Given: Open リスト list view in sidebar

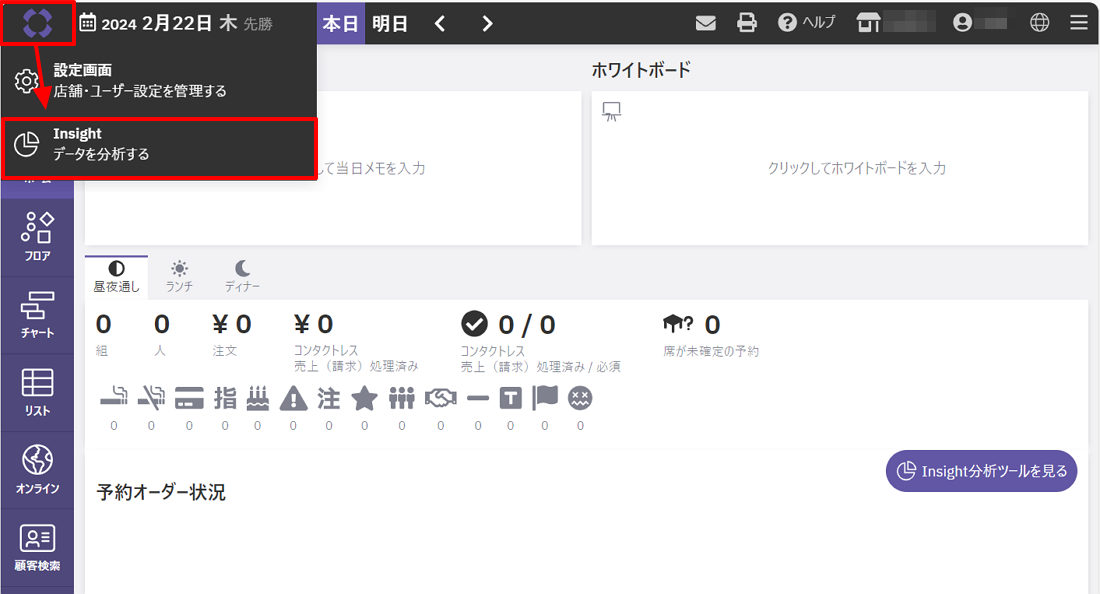Looking at the screenshot, I should pyautogui.click(x=37, y=392).
